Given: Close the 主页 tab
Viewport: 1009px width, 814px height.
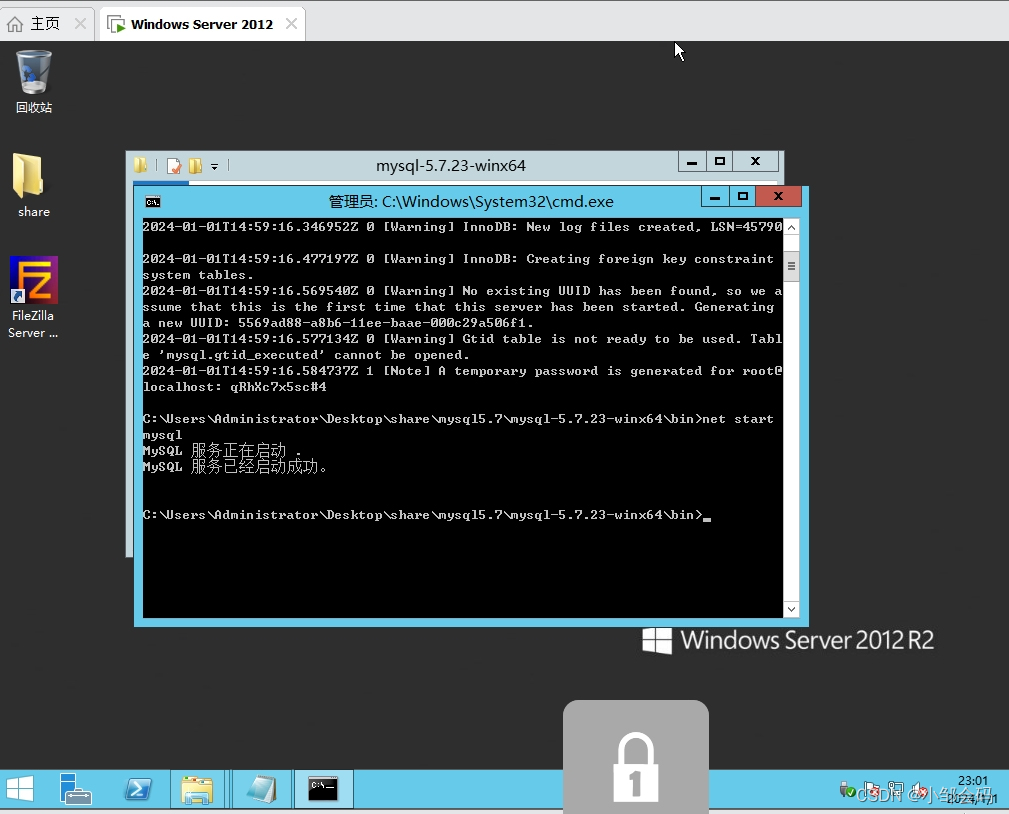Looking at the screenshot, I should (x=80, y=24).
